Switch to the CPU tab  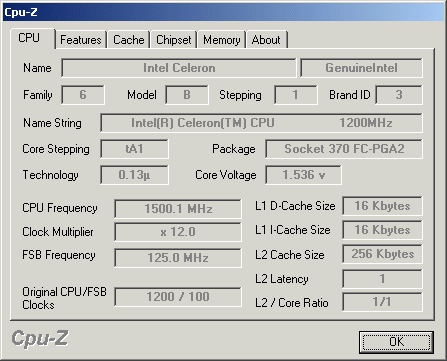click(x=33, y=38)
